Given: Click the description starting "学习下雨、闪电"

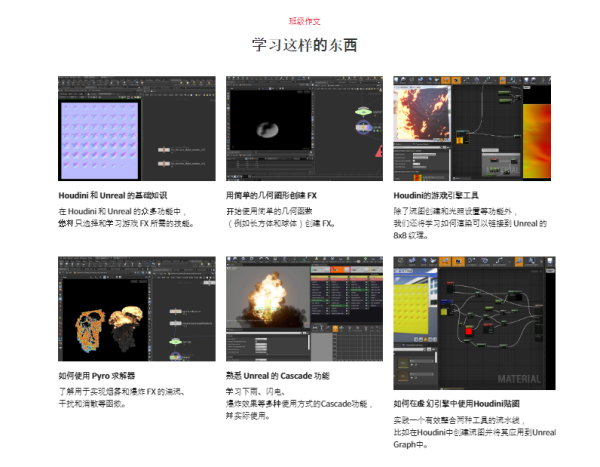Looking at the screenshot, I should click(299, 403).
